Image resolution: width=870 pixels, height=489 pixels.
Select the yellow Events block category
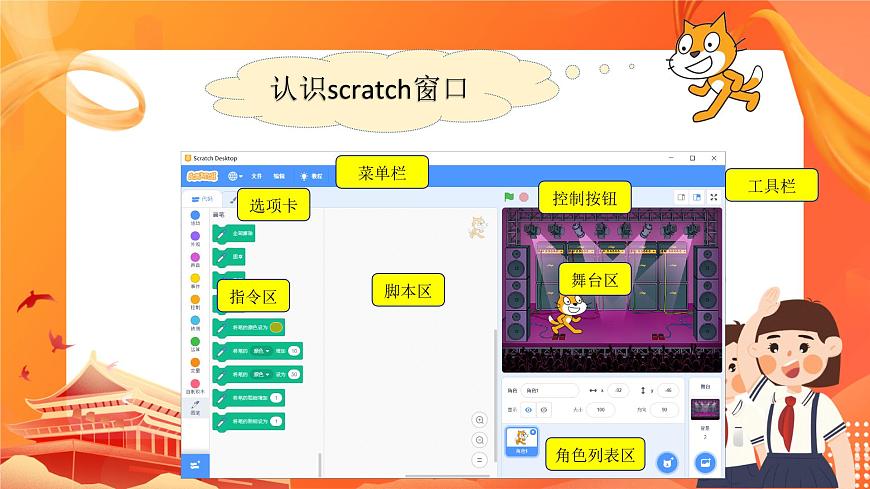click(x=195, y=280)
